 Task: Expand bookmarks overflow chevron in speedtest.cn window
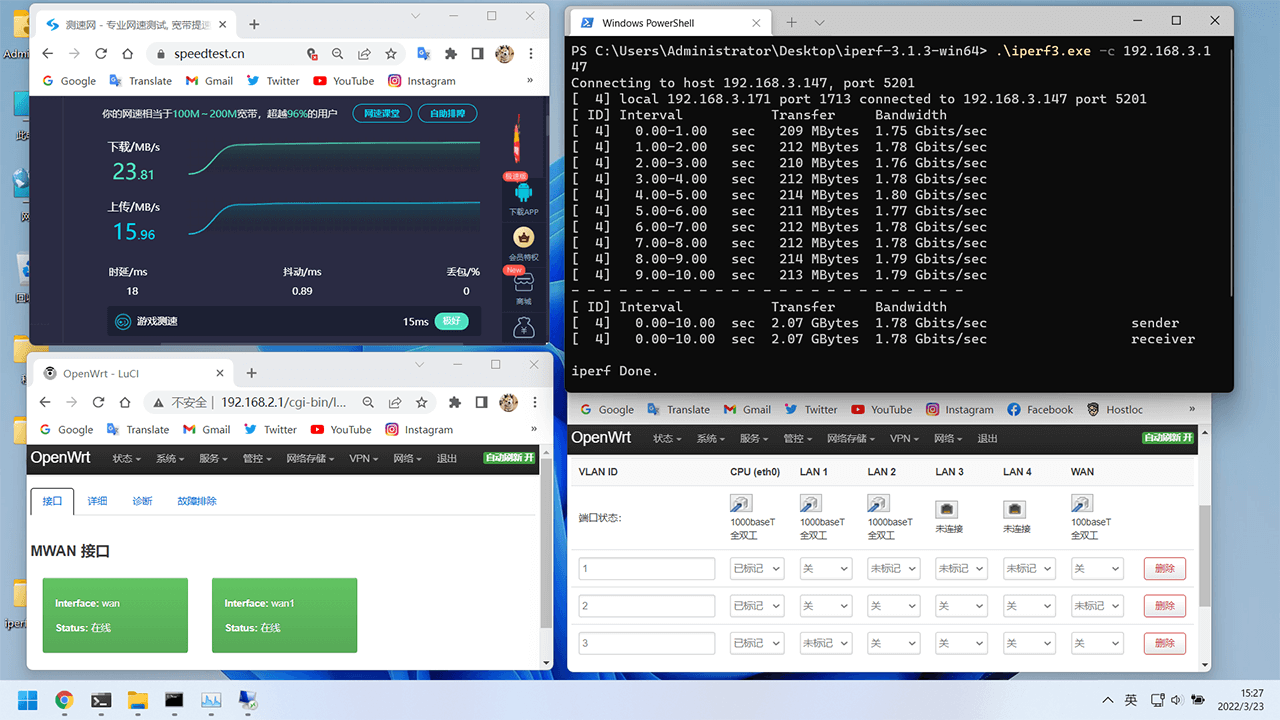532,81
